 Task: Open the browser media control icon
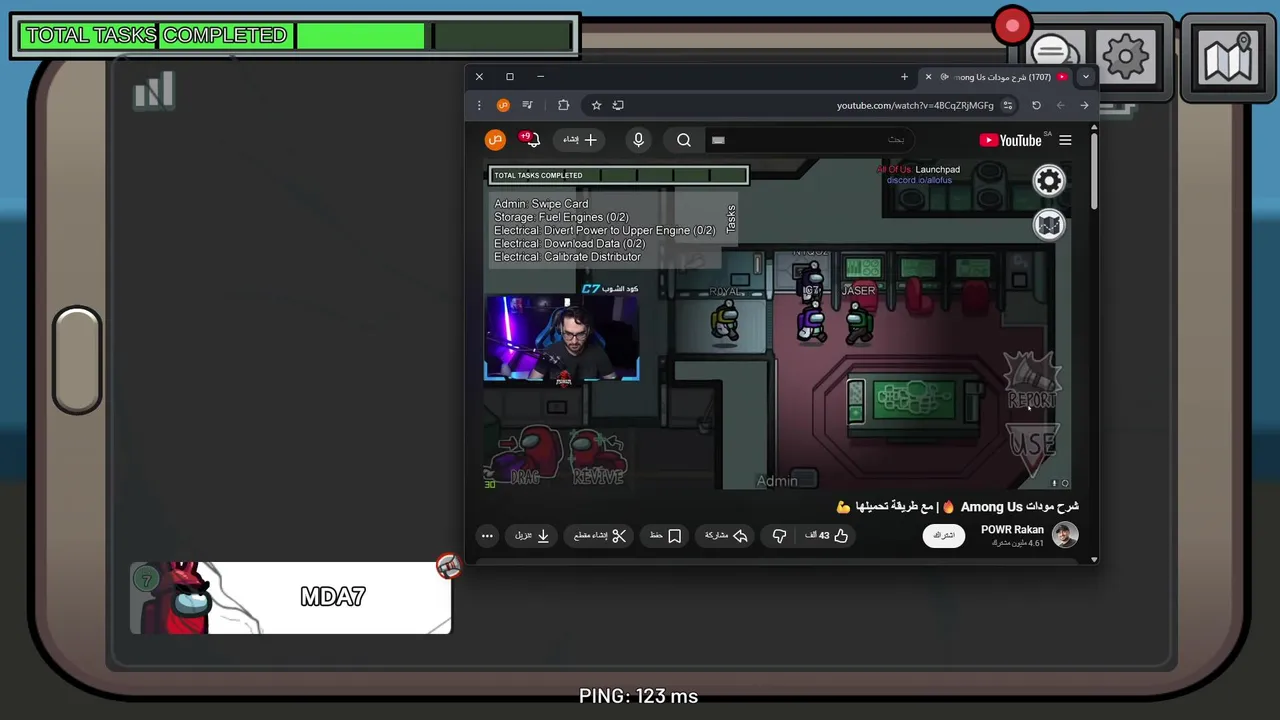(527, 105)
